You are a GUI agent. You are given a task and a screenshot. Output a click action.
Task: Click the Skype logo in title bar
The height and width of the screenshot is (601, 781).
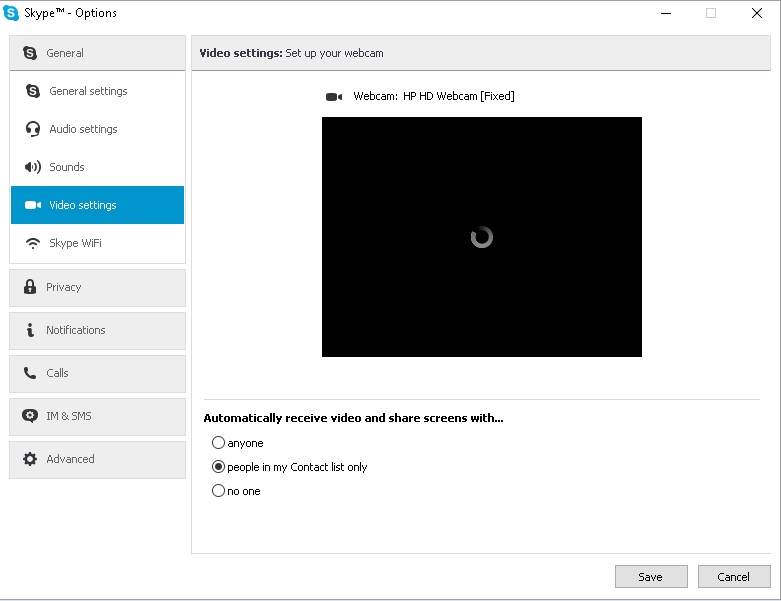(11, 12)
